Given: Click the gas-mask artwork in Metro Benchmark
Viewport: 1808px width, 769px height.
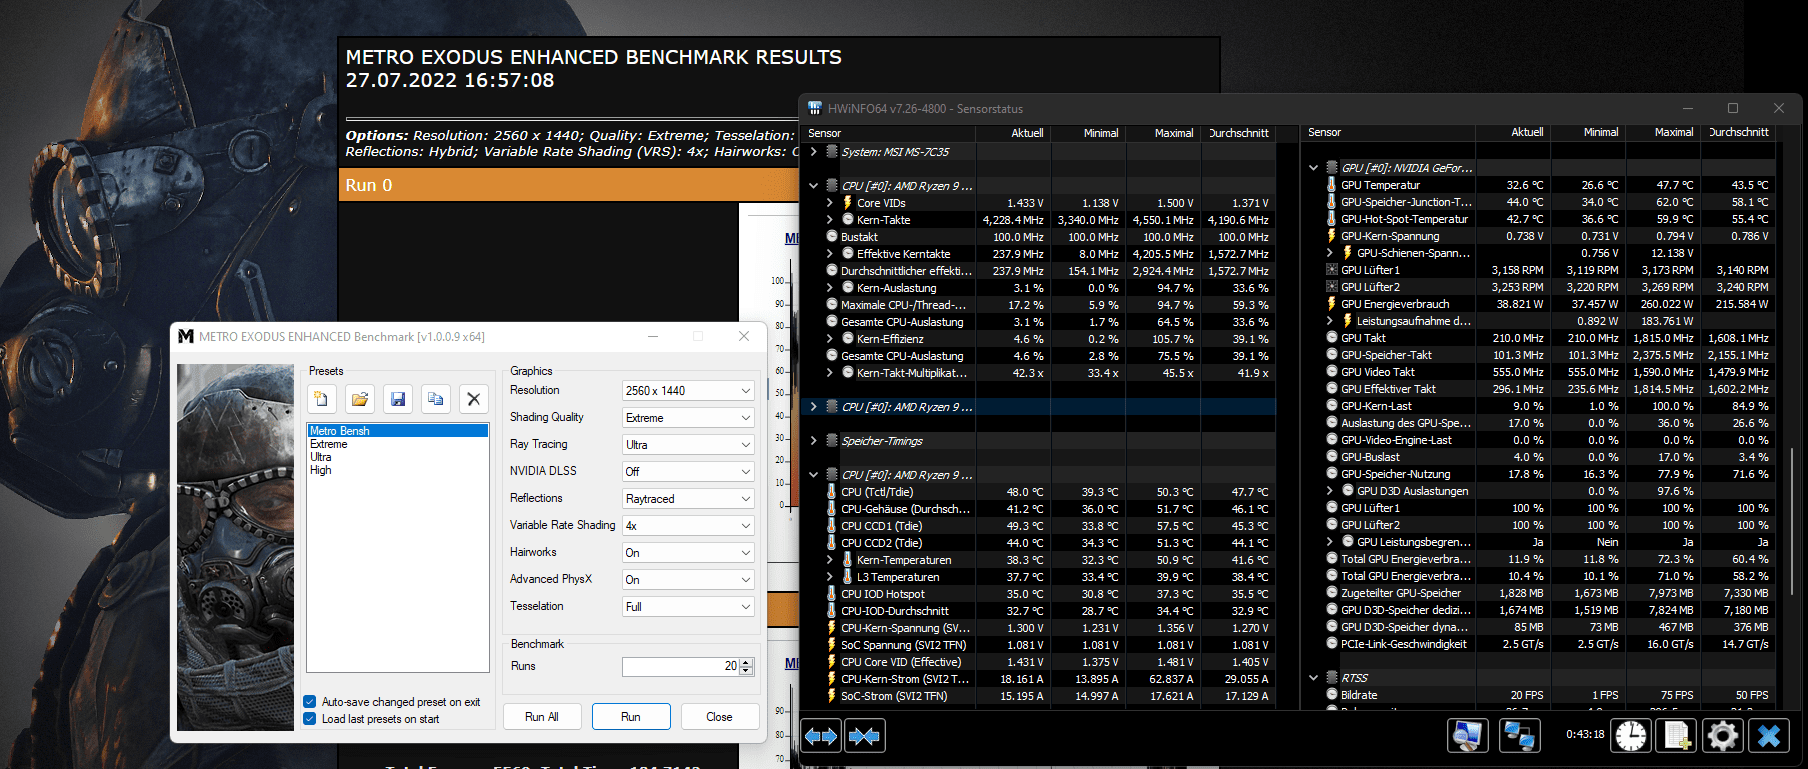Looking at the screenshot, I should tap(235, 547).
